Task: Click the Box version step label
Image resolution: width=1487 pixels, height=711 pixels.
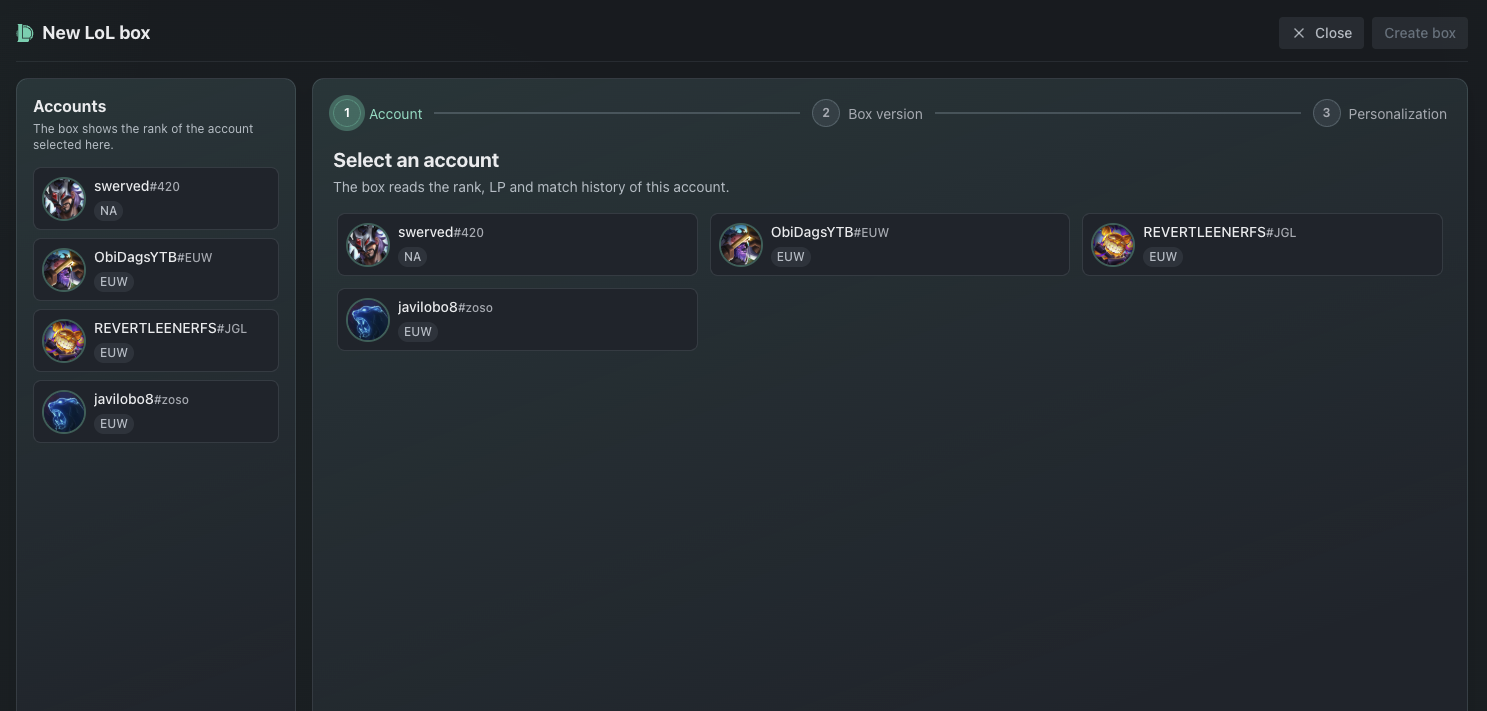Action: click(x=885, y=114)
